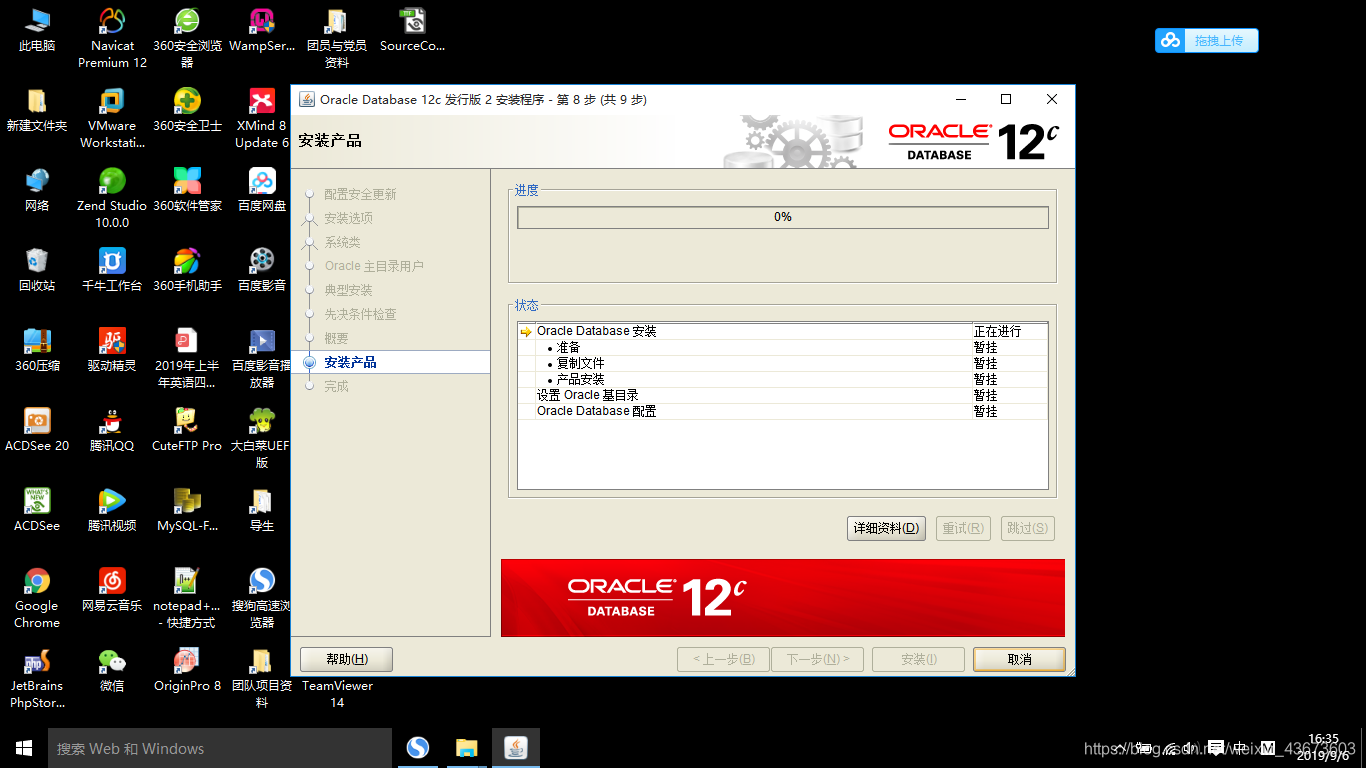Screen dimensions: 1366x768
Task: Select the WampServer desktop icon
Action: 262,29
